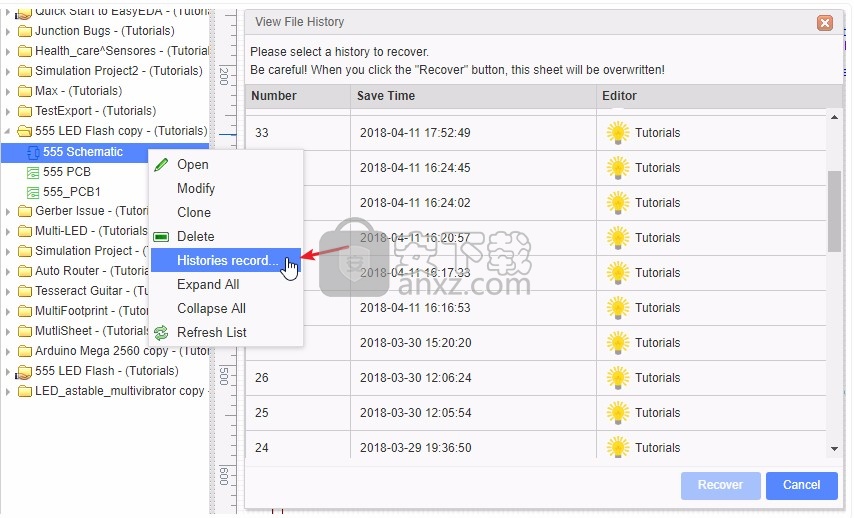Viewport: 854px width, 518px height.
Task: Click the history list scrollbar thumb
Action: 834,210
